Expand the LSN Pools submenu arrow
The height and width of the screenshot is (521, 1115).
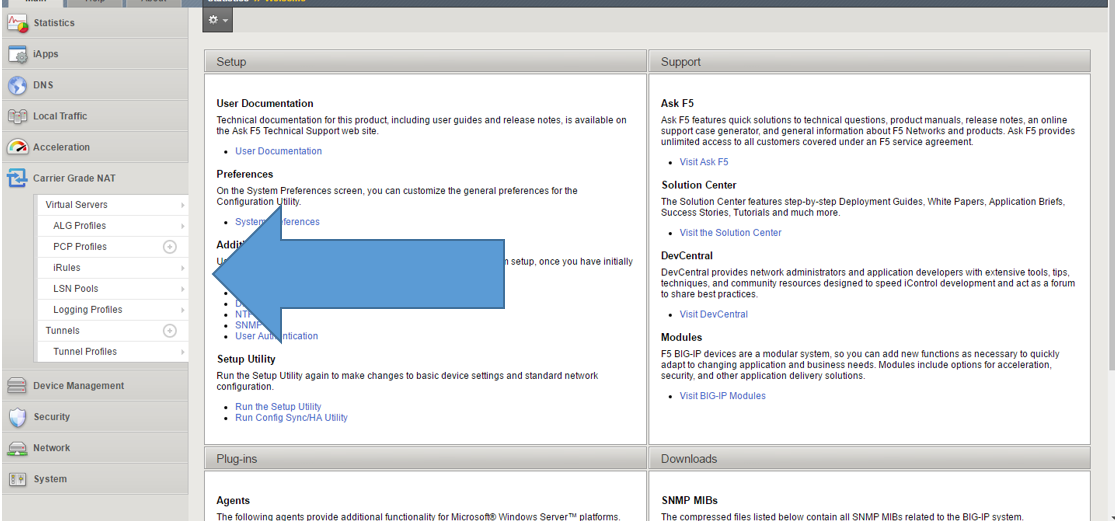pyautogui.click(x=182, y=289)
